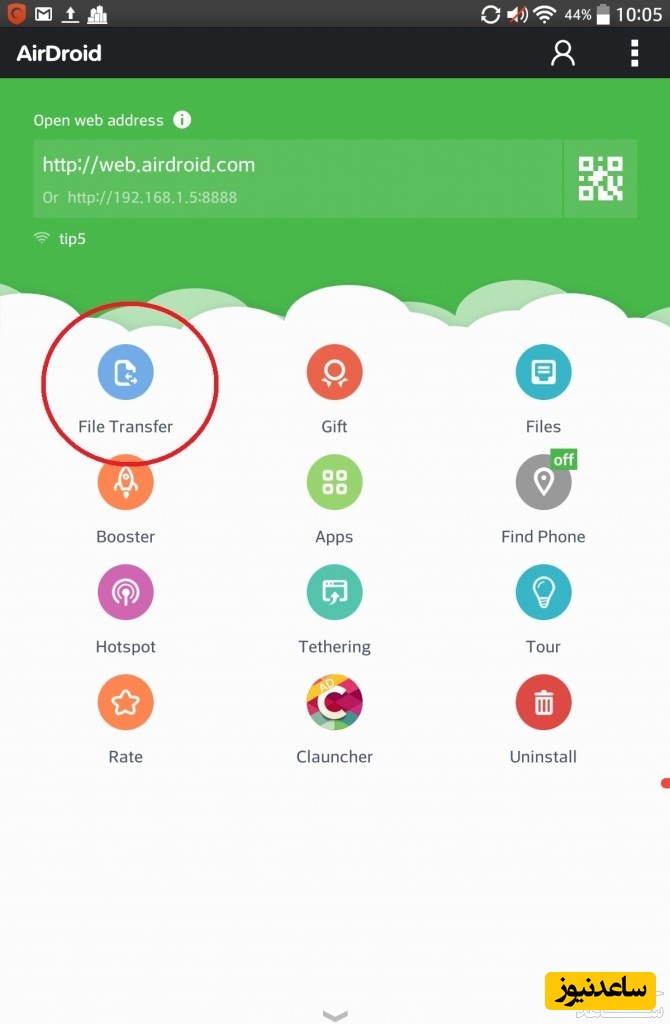
Task: Toggle the Find Phone off badge
Action: point(564,460)
